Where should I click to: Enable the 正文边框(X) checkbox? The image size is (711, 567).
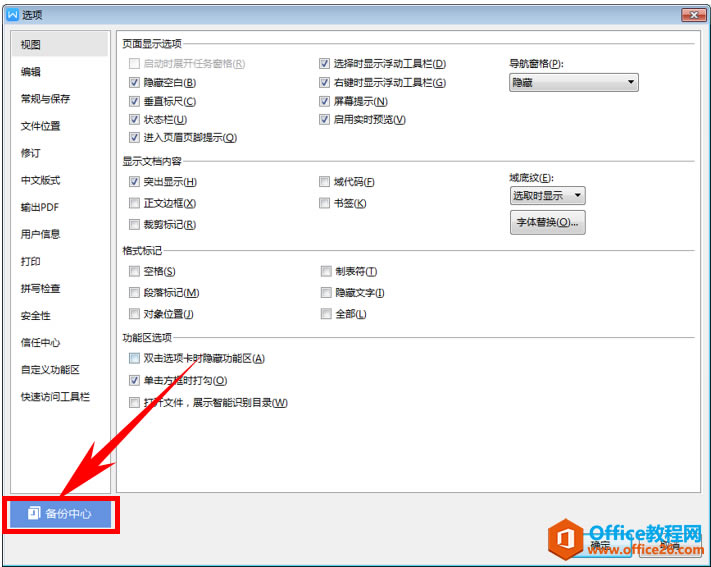[x=134, y=203]
